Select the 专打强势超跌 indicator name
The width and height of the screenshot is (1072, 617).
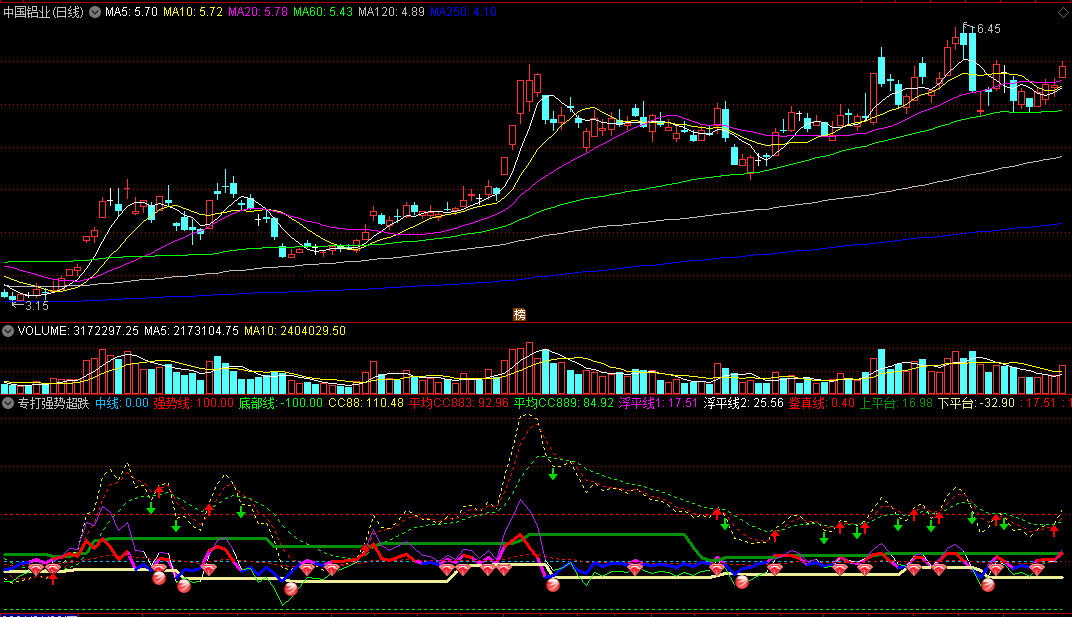53,404
